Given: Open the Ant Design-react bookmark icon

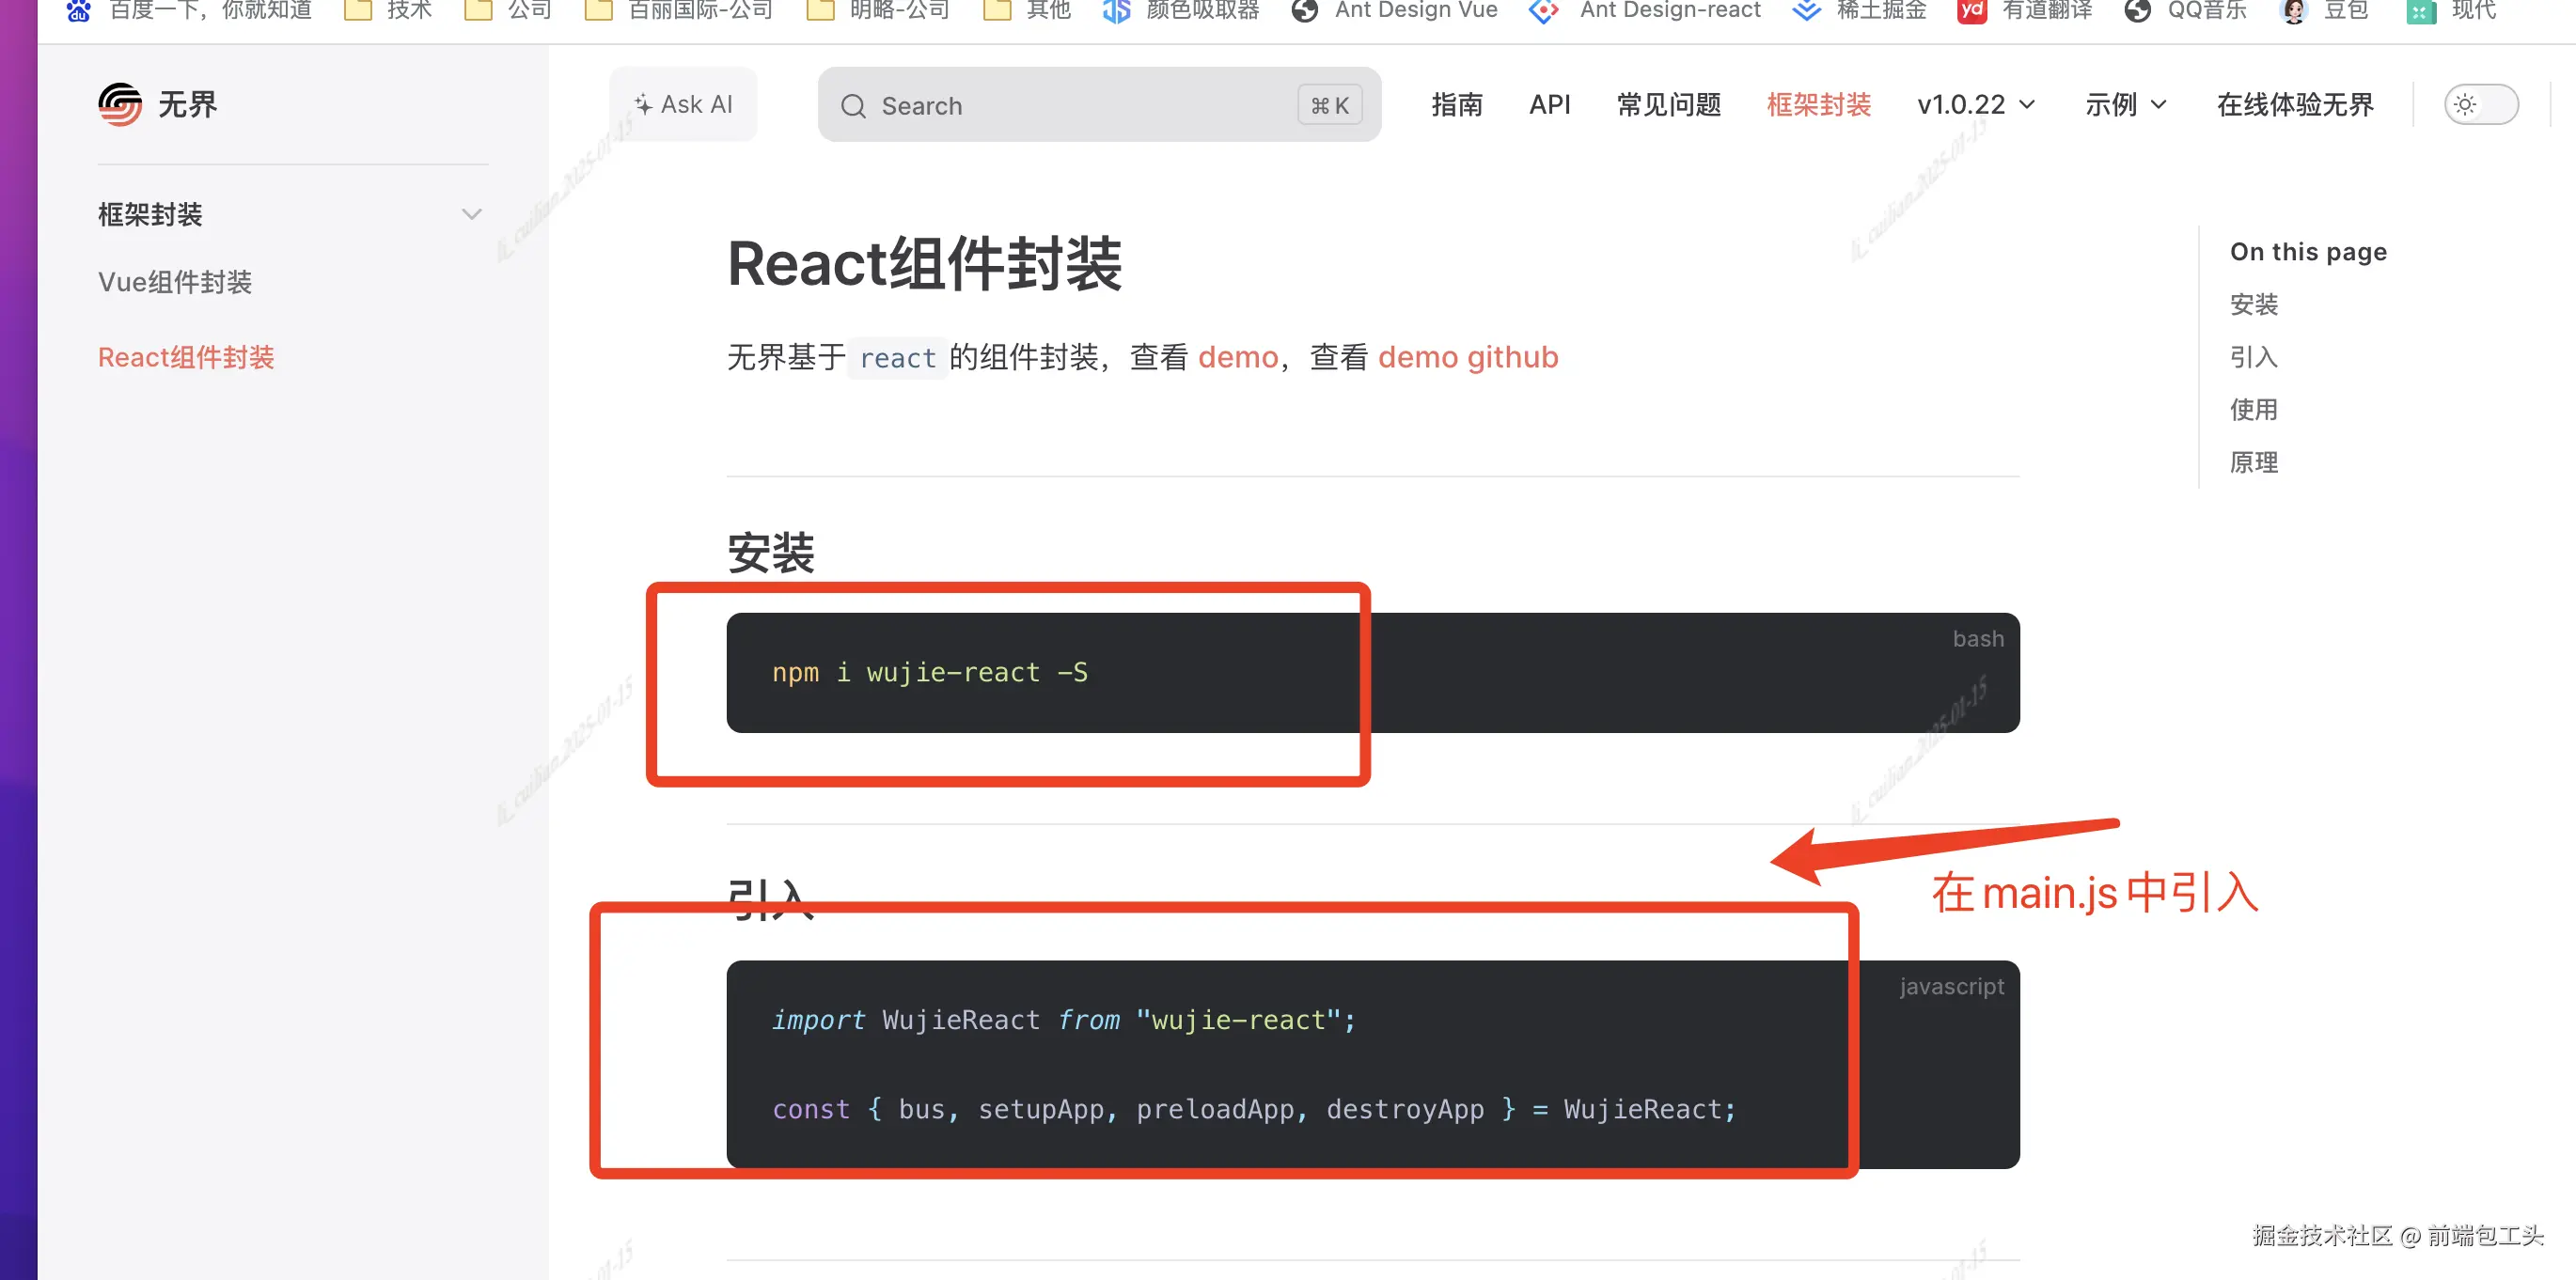Looking at the screenshot, I should [x=1544, y=11].
